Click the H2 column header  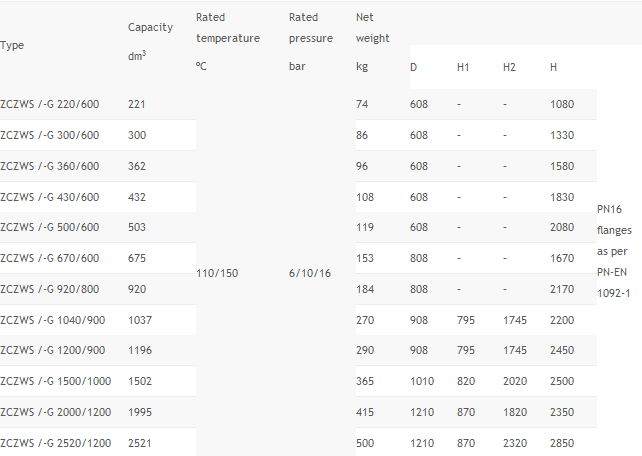click(510, 67)
